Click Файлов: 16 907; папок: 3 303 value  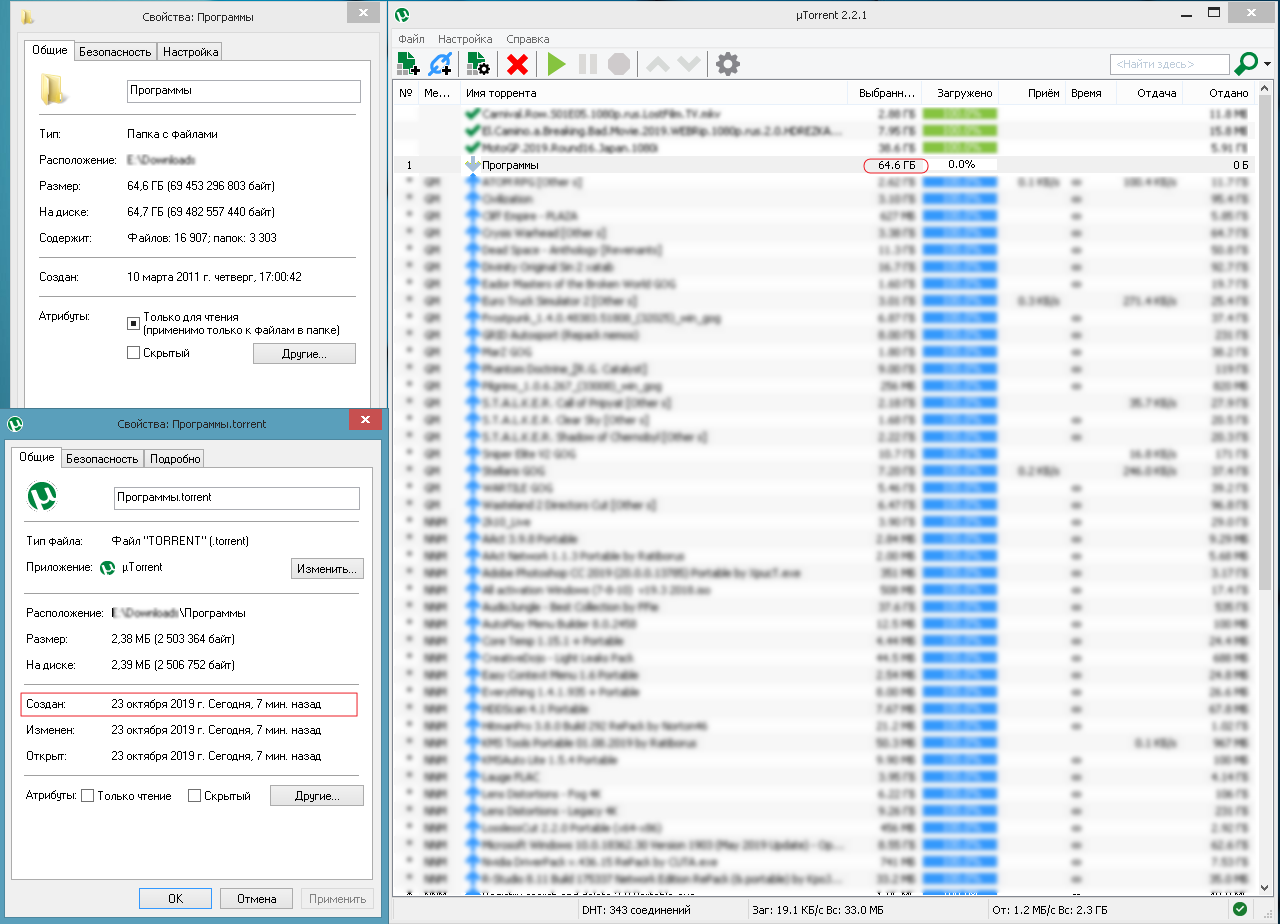[202, 238]
